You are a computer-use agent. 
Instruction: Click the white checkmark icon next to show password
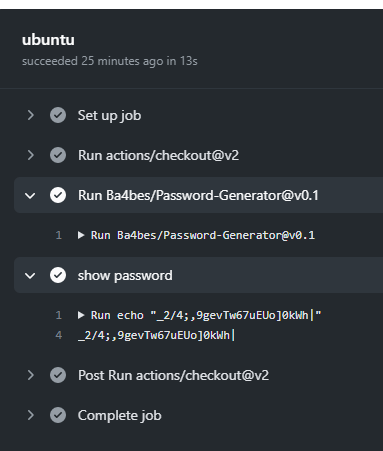58,275
